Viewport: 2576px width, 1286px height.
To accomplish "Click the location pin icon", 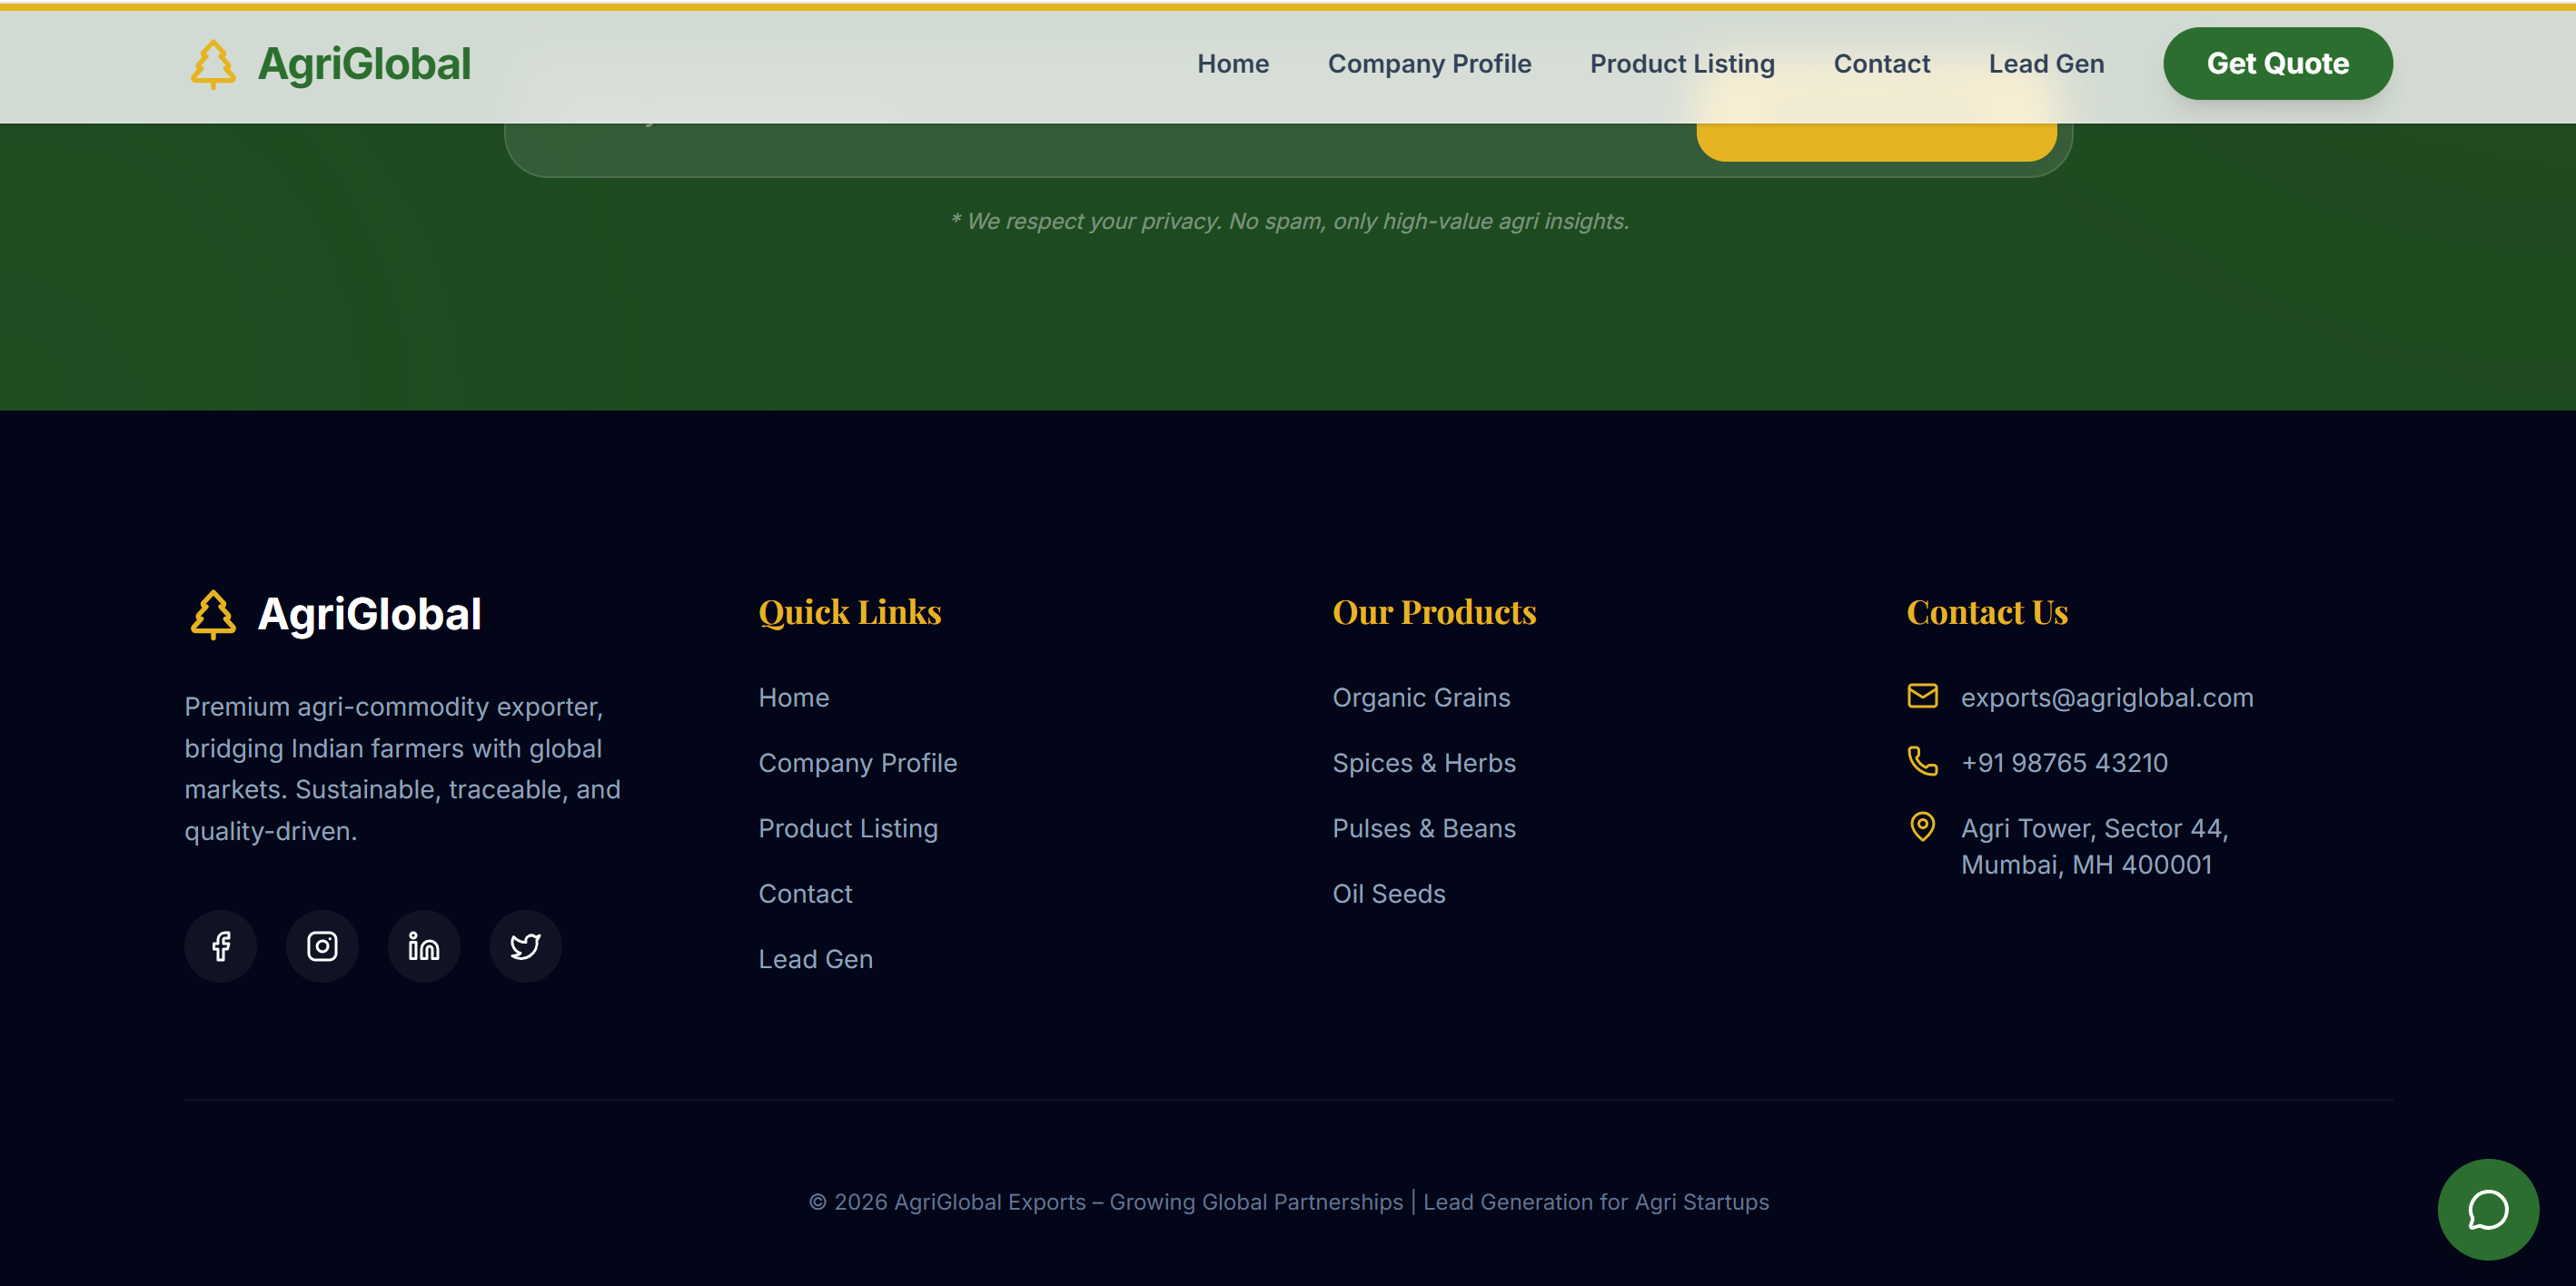I will tap(1922, 827).
